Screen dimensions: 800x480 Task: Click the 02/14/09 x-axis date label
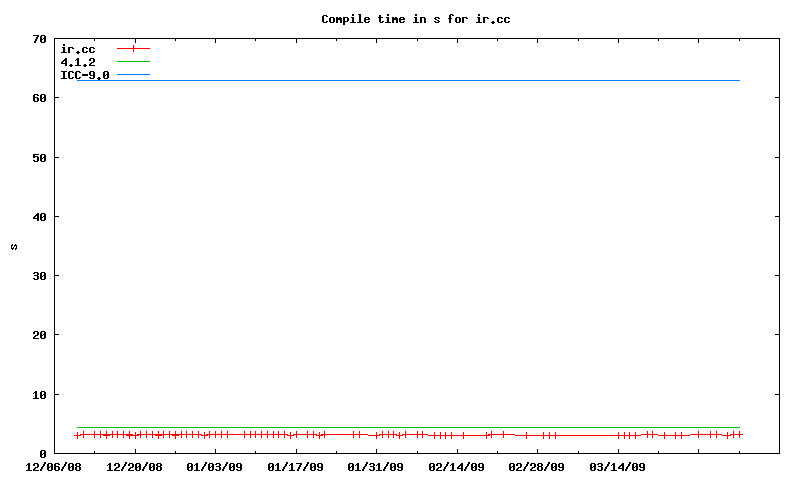pyautogui.click(x=456, y=466)
